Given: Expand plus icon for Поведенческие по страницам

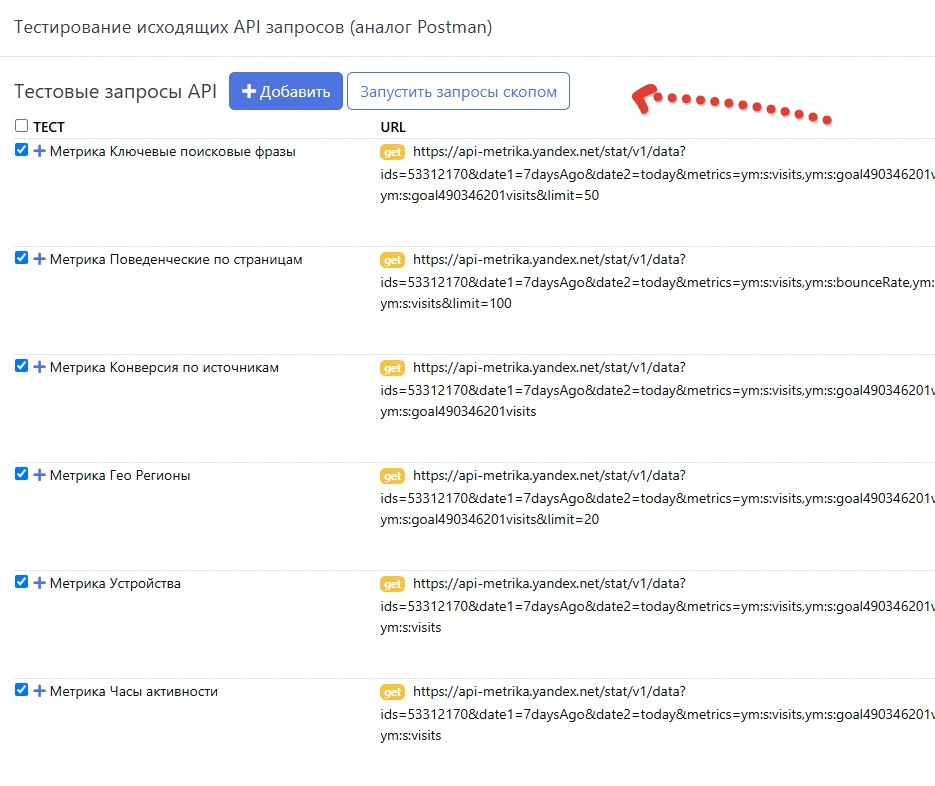Looking at the screenshot, I should (x=39, y=259).
